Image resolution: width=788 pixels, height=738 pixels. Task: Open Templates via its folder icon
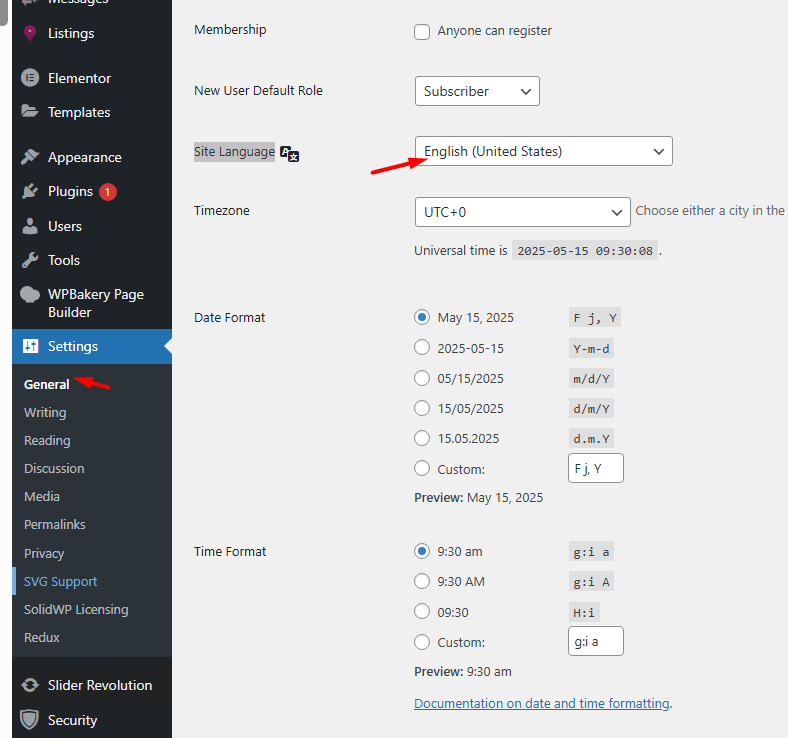pyautogui.click(x=29, y=112)
